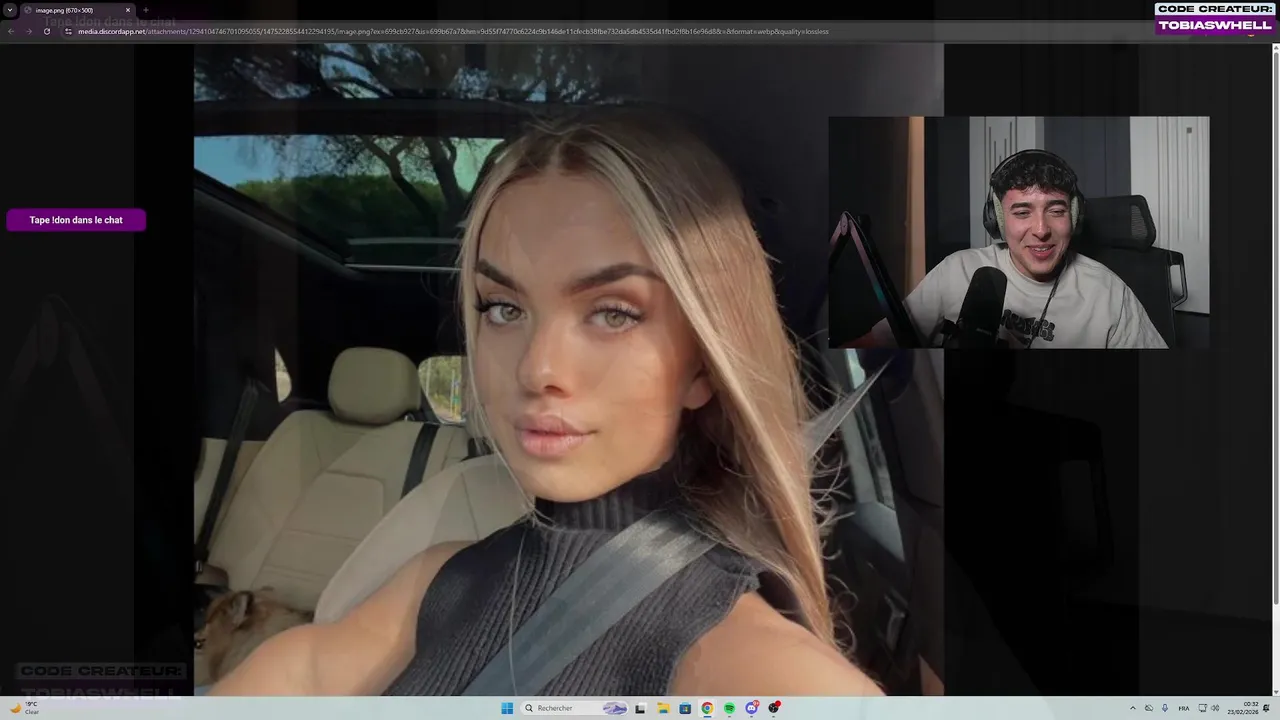
Task: Open Microsoft Store from the taskbar
Action: coord(685,708)
